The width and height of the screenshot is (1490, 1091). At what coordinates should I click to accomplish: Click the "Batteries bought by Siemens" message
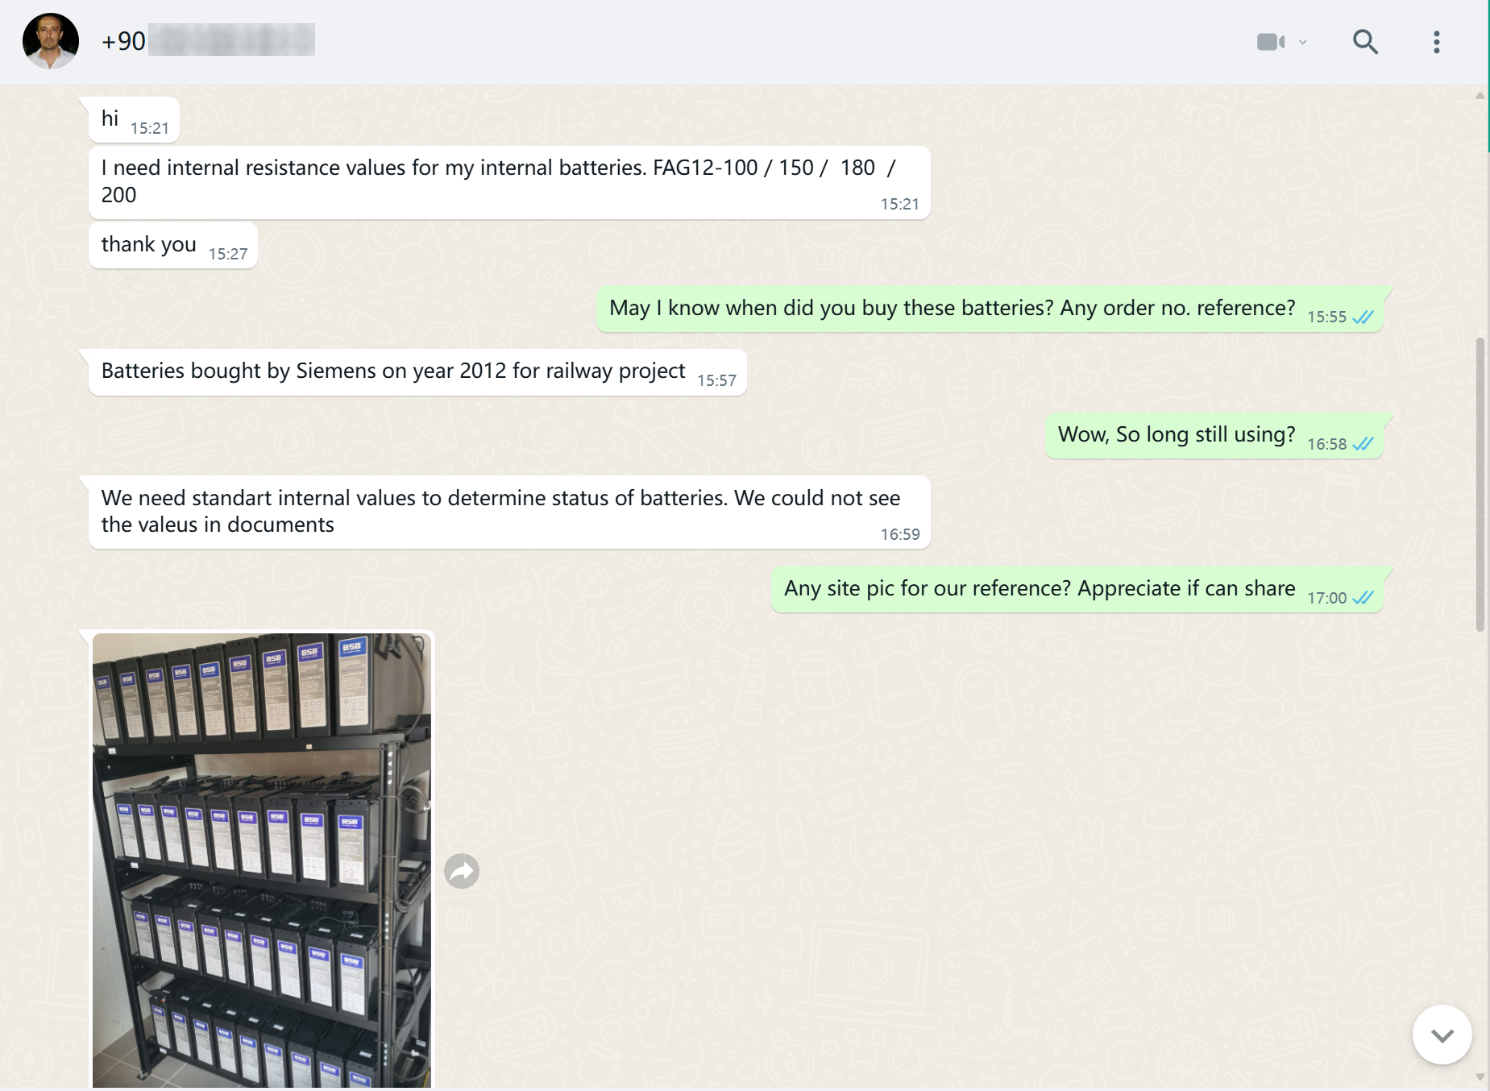click(417, 372)
